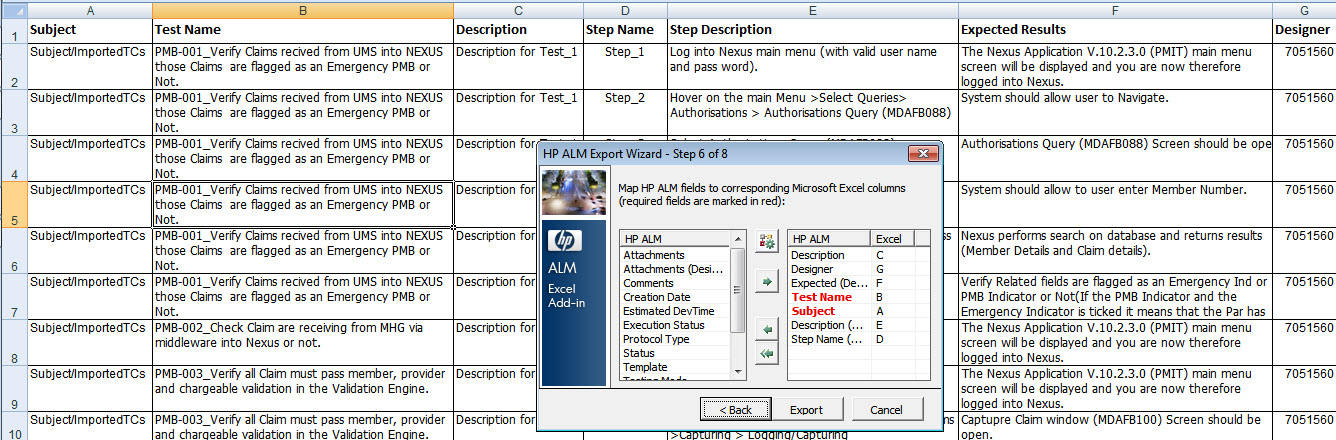Click the PMB-002_Check Claim test name cell
Screen dimensions: 1336x440
coord(302,342)
